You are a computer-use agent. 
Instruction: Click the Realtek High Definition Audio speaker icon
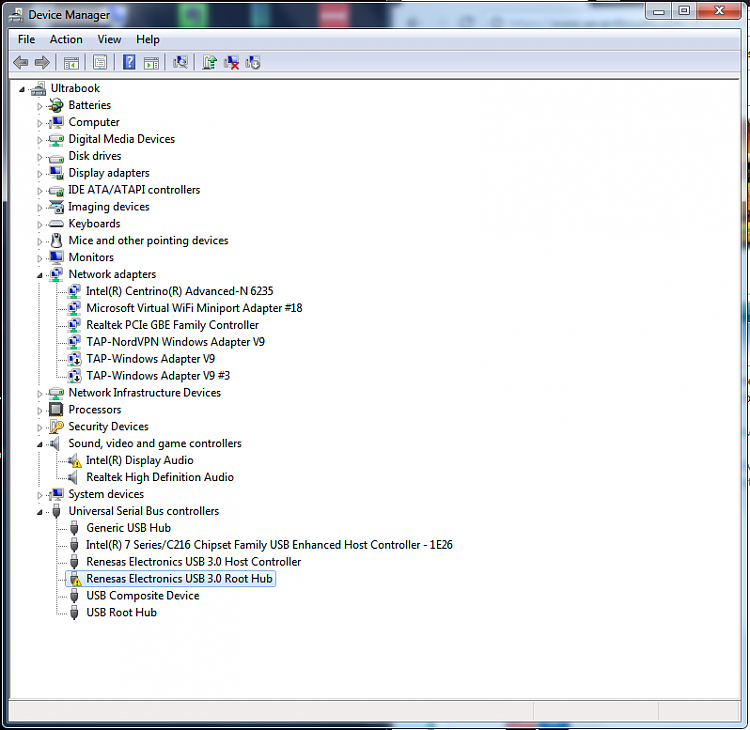[73, 477]
